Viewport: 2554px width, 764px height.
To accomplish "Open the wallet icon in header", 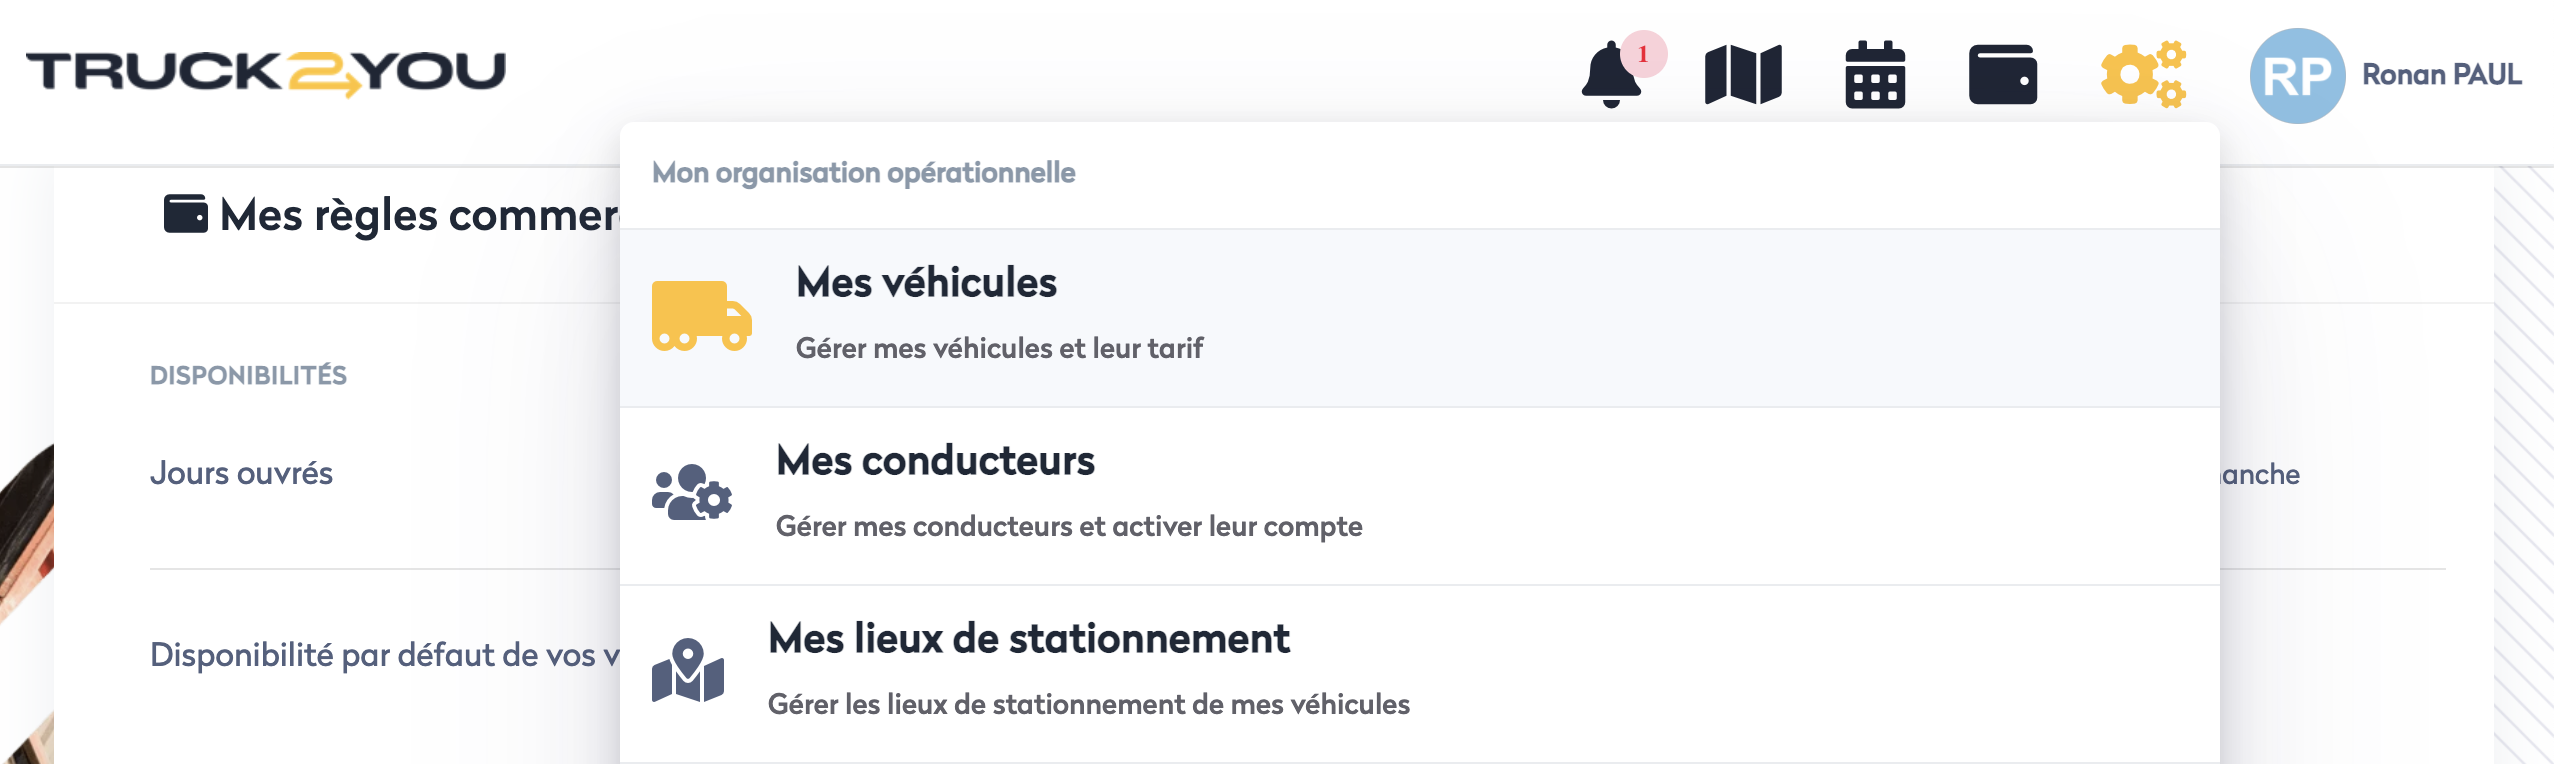I will click(x=2002, y=75).
